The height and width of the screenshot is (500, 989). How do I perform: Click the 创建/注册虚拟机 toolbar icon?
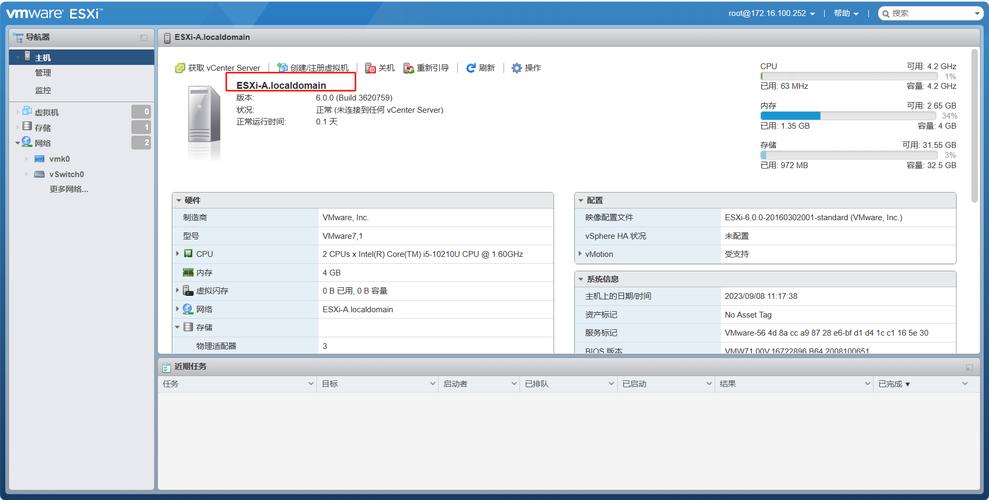282,68
